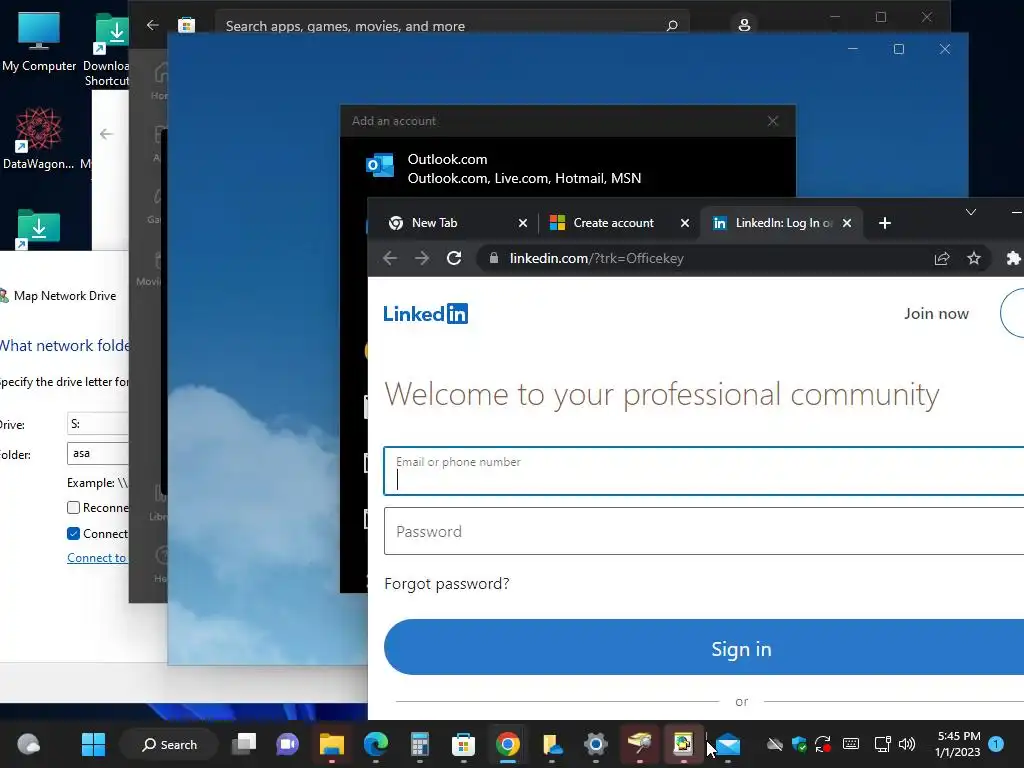The image size is (1024, 768).
Task: Click the taskbar Search box
Action: click(169, 744)
